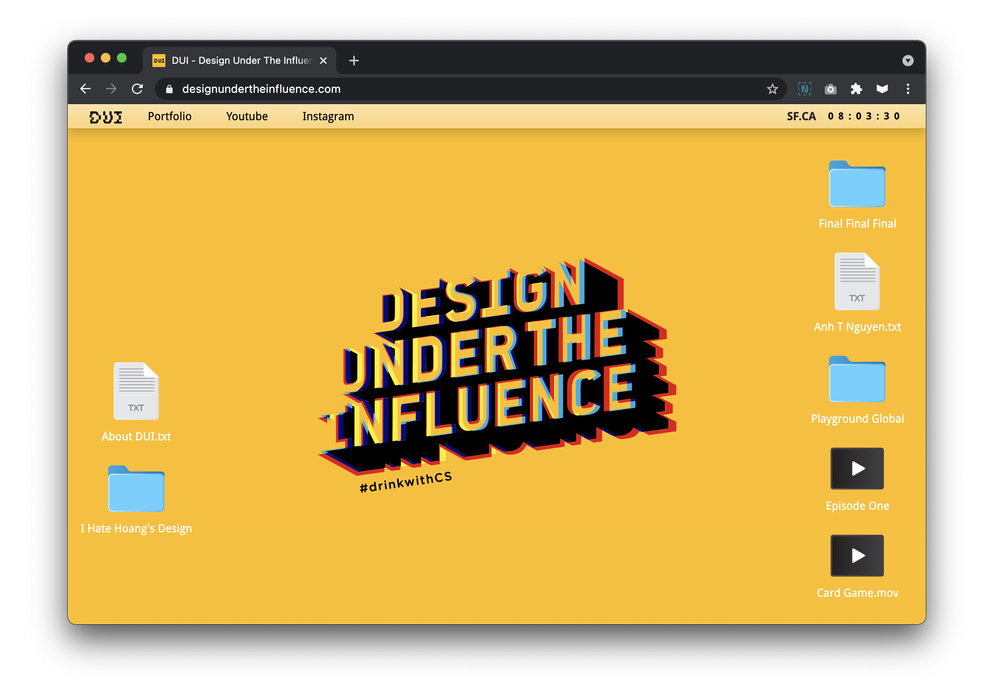Open the Playground Global folder icon

[857, 379]
